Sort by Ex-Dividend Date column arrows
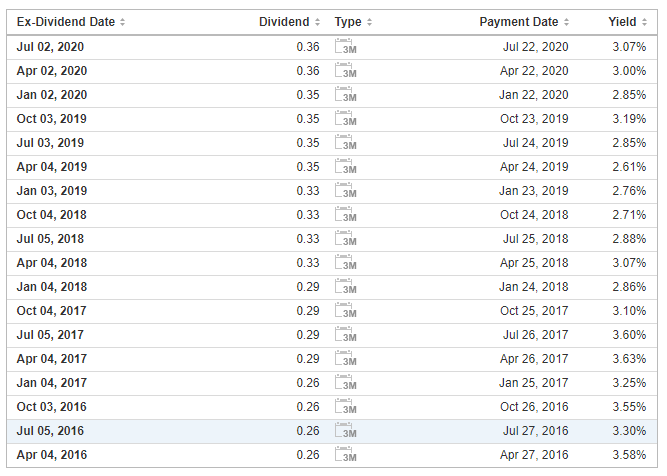This screenshot has width=667, height=476. point(123,22)
